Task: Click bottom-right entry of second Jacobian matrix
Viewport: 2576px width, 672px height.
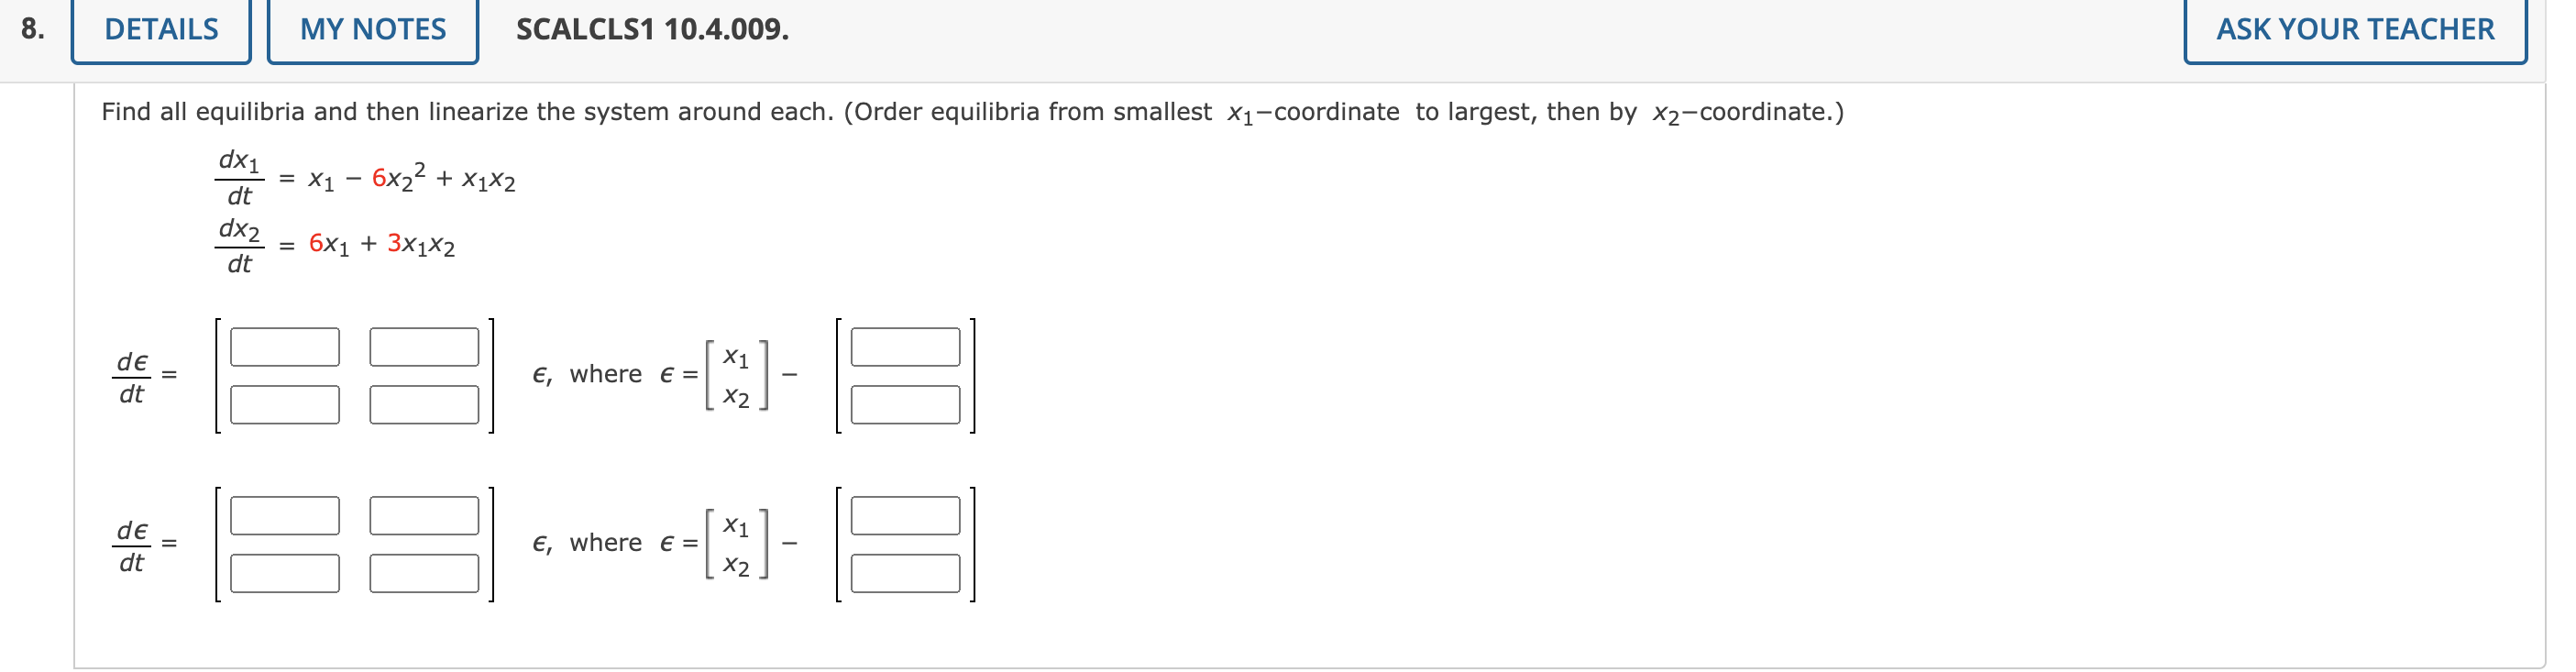Action: coord(424,574)
